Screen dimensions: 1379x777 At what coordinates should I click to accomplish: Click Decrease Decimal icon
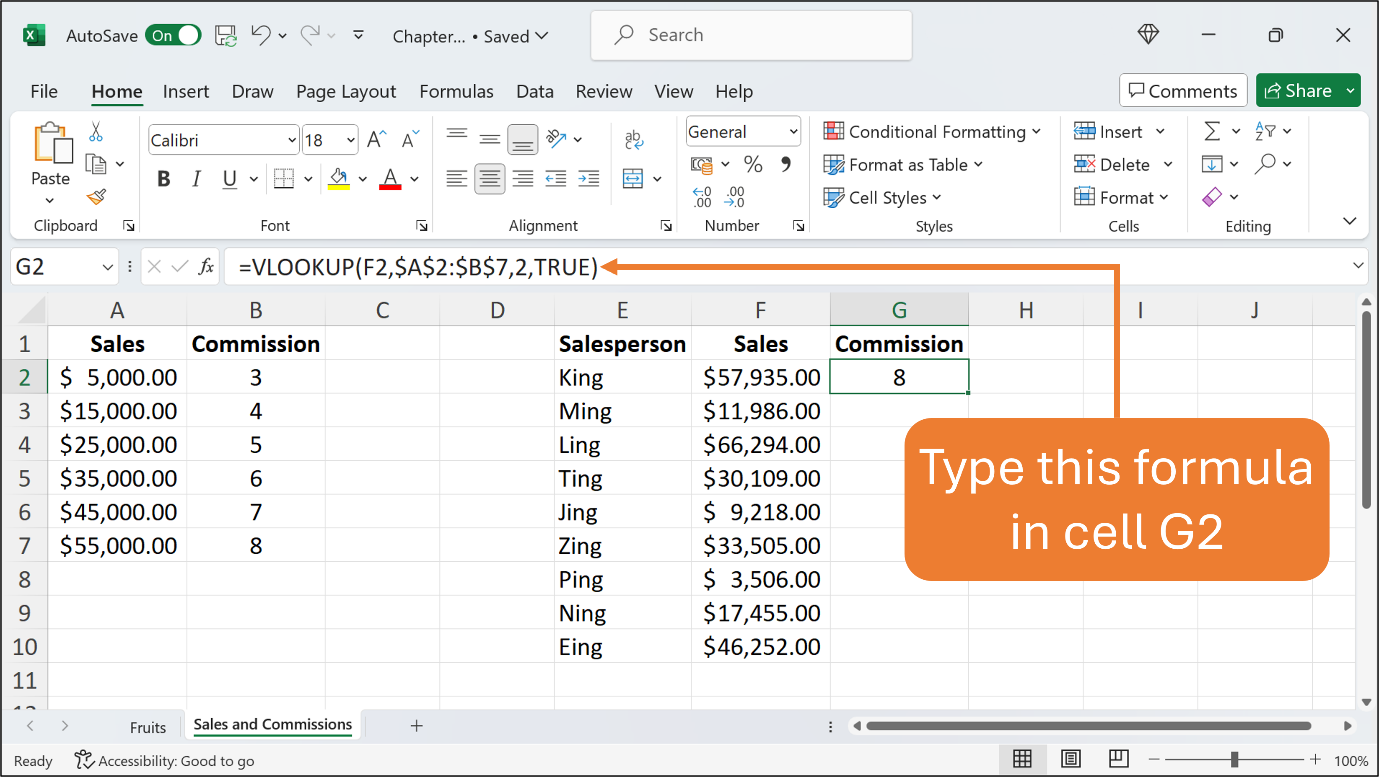(x=735, y=196)
